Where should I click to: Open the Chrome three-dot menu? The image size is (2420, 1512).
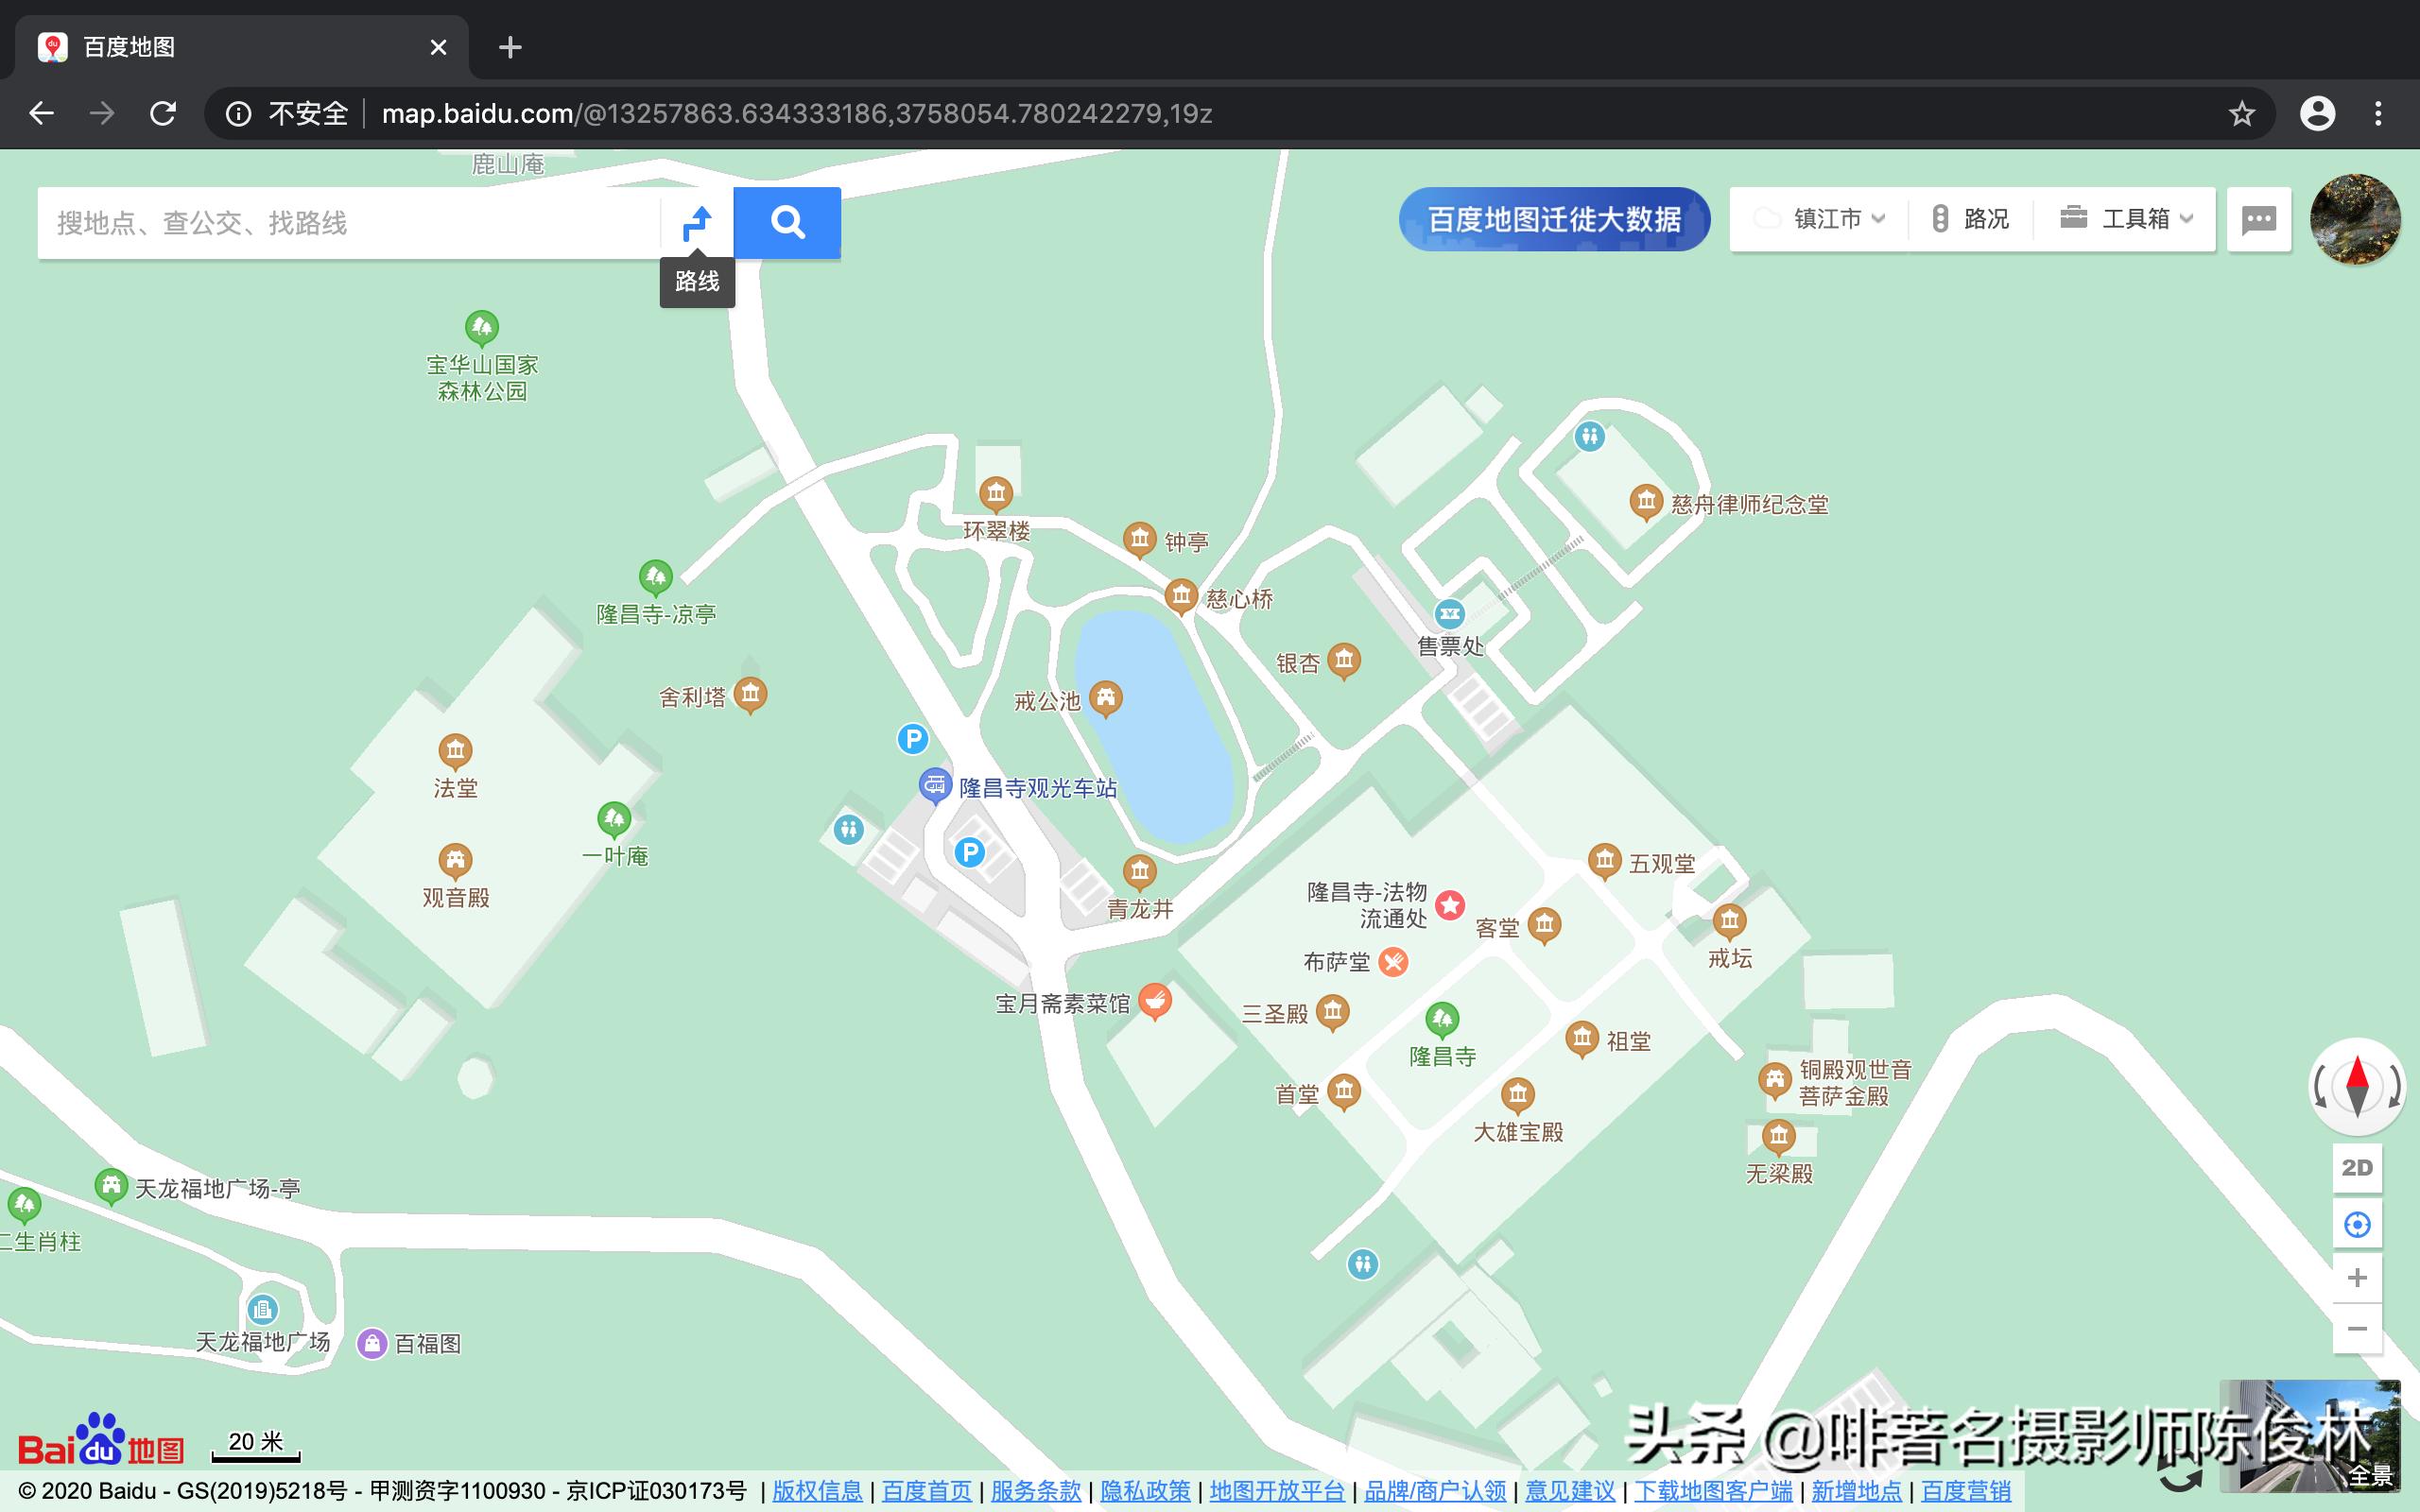2379,113
